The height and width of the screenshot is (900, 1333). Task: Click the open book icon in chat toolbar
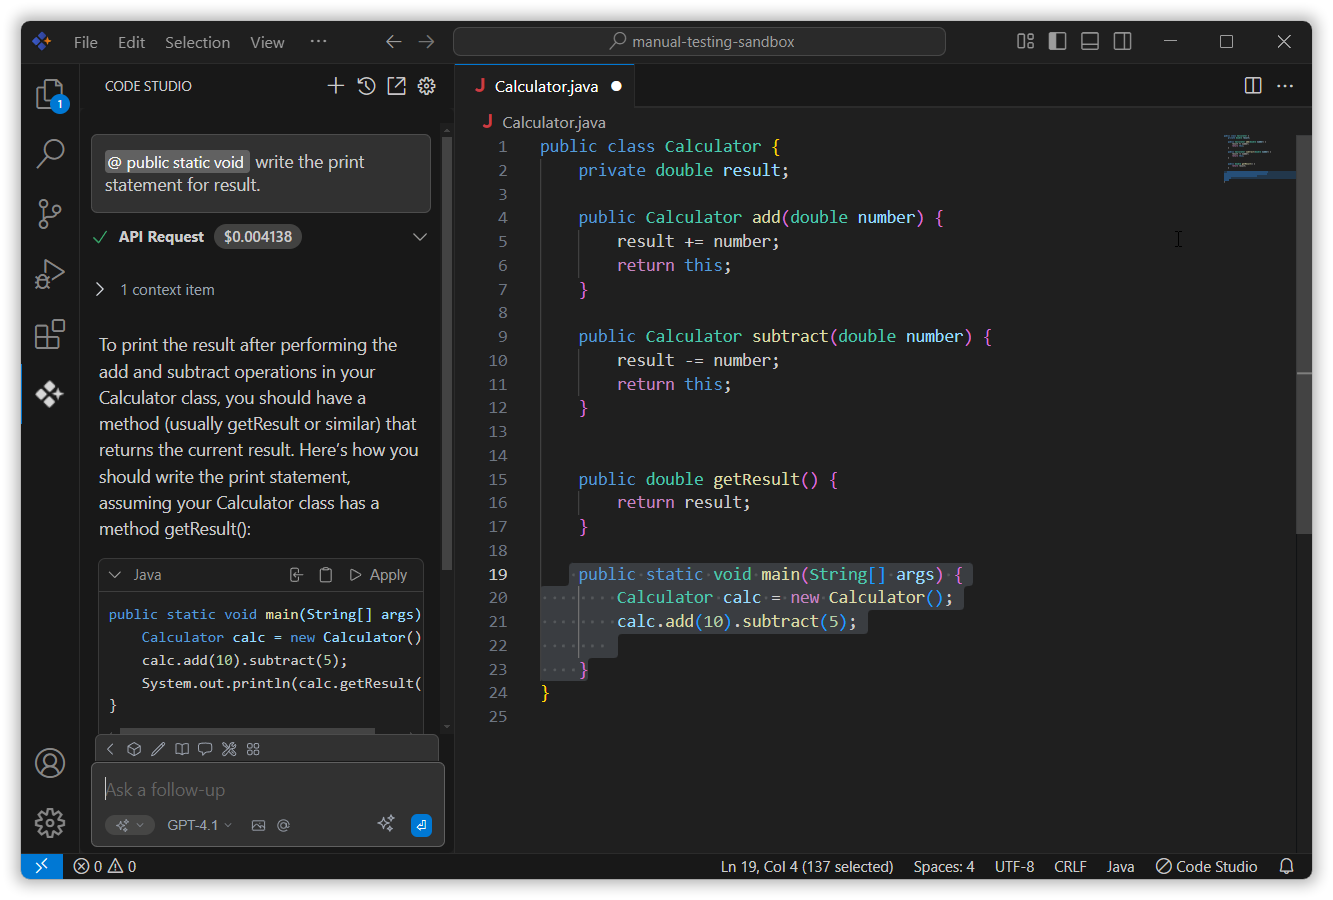(x=182, y=749)
